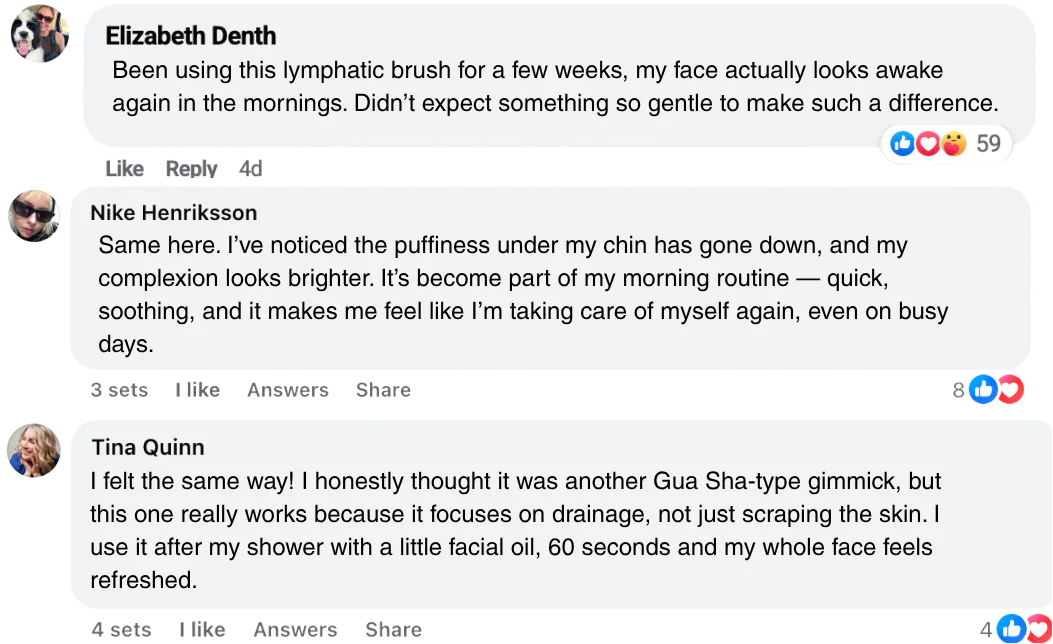Open Tina Quinn's profile picture
Image resolution: width=1053 pixels, height=644 pixels.
(36, 450)
